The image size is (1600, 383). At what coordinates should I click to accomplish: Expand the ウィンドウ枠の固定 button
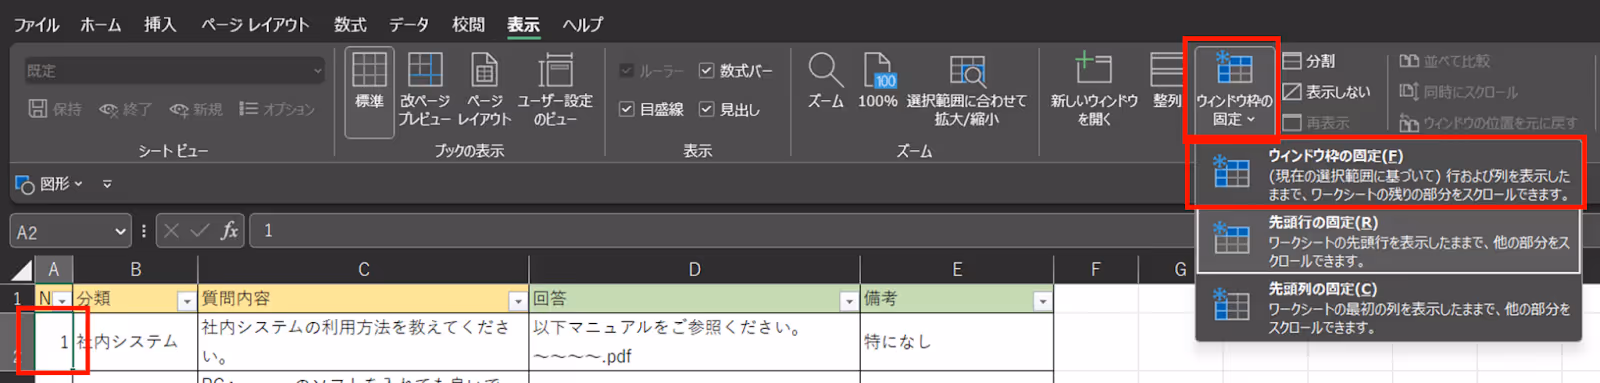(1234, 91)
